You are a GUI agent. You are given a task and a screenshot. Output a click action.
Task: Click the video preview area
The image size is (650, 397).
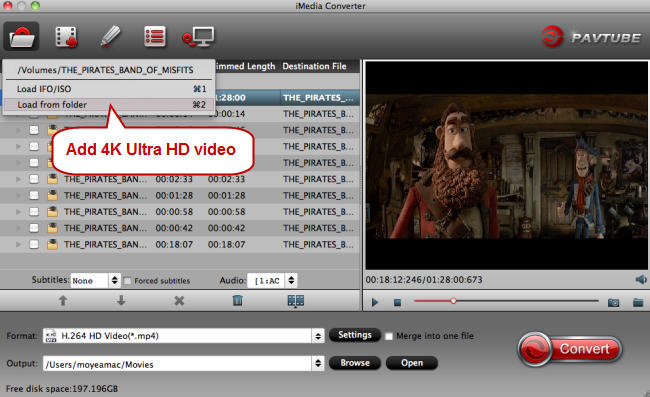coord(507,166)
